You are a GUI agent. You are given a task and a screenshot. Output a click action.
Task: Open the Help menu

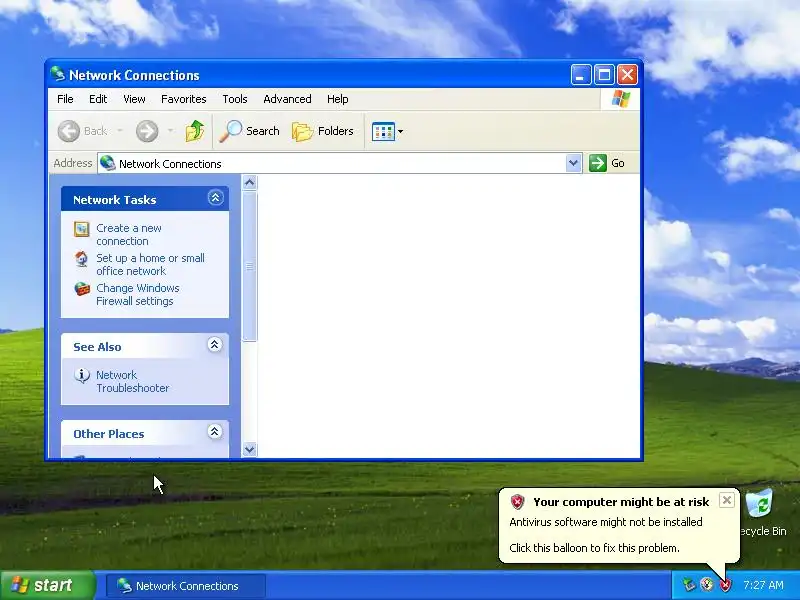tap(338, 99)
